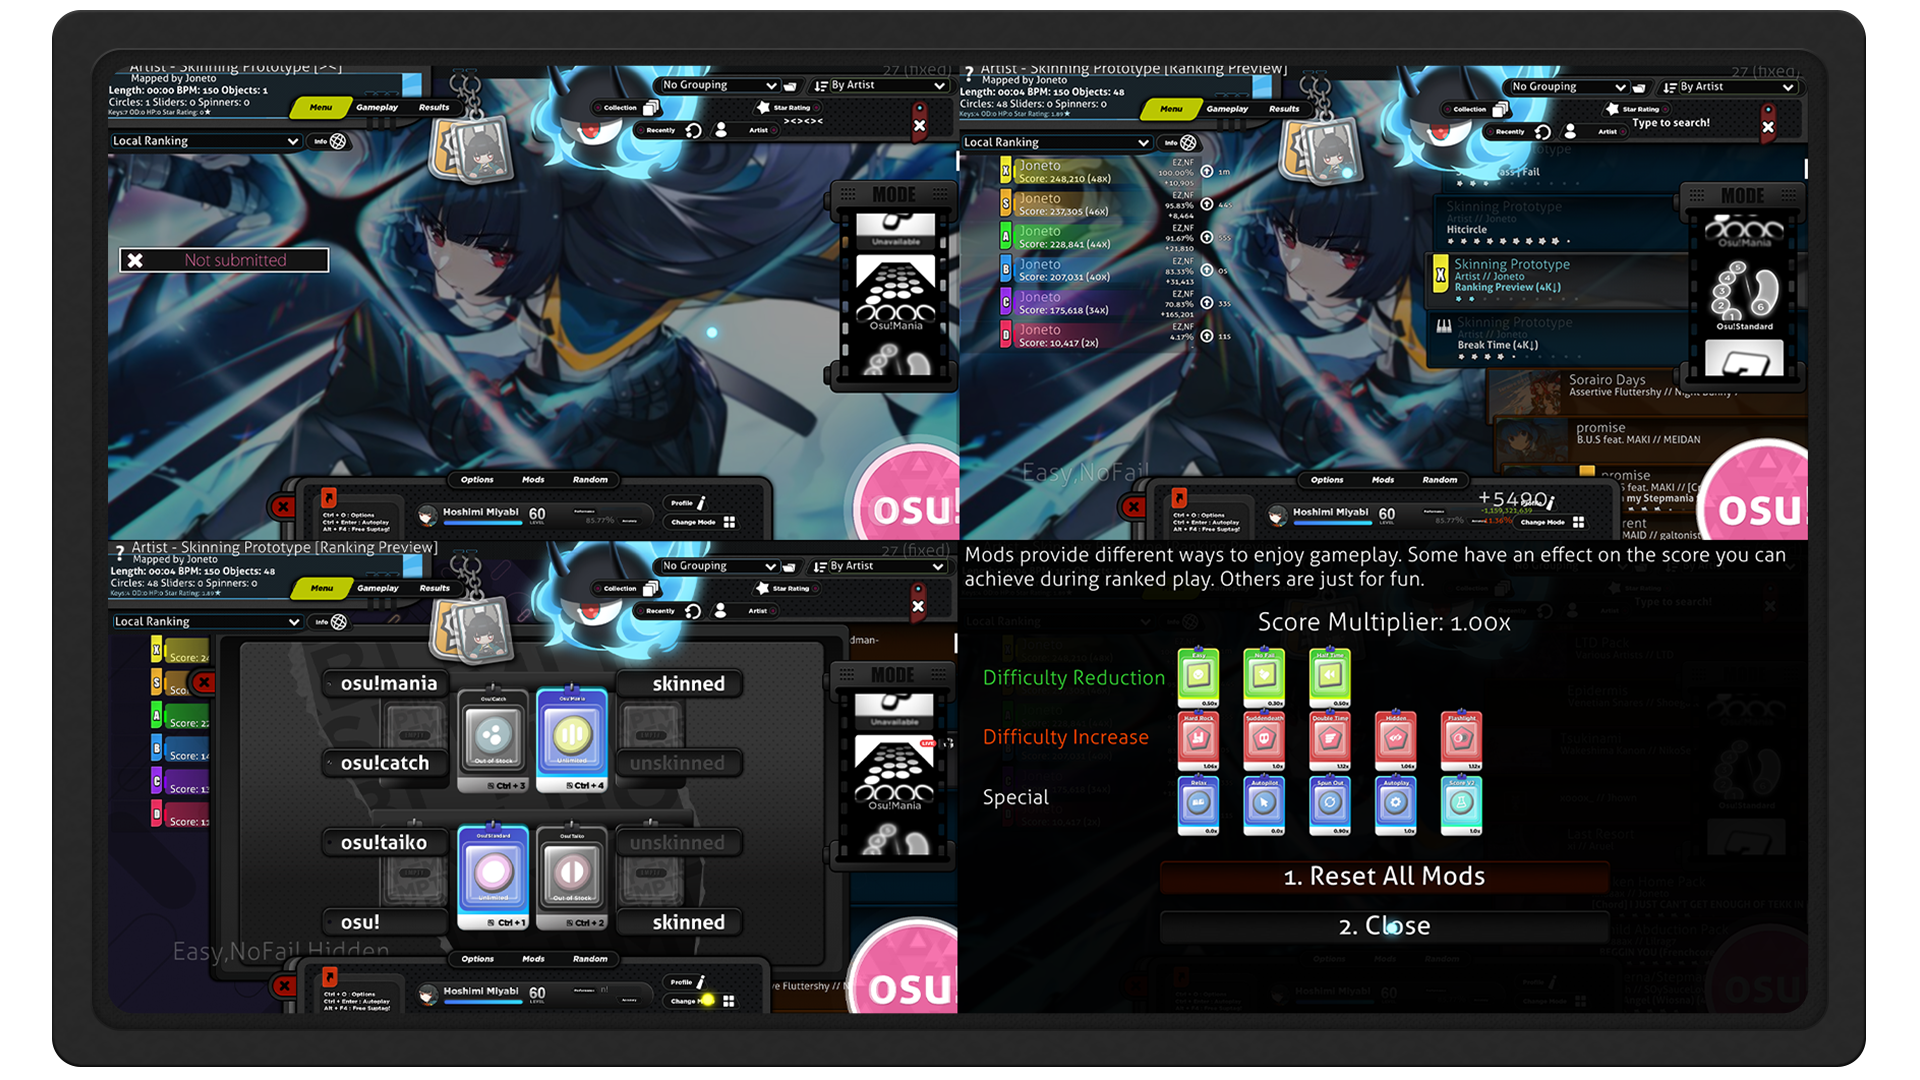
Task: Toggle the Flashlight mod card
Action: (x=1461, y=741)
